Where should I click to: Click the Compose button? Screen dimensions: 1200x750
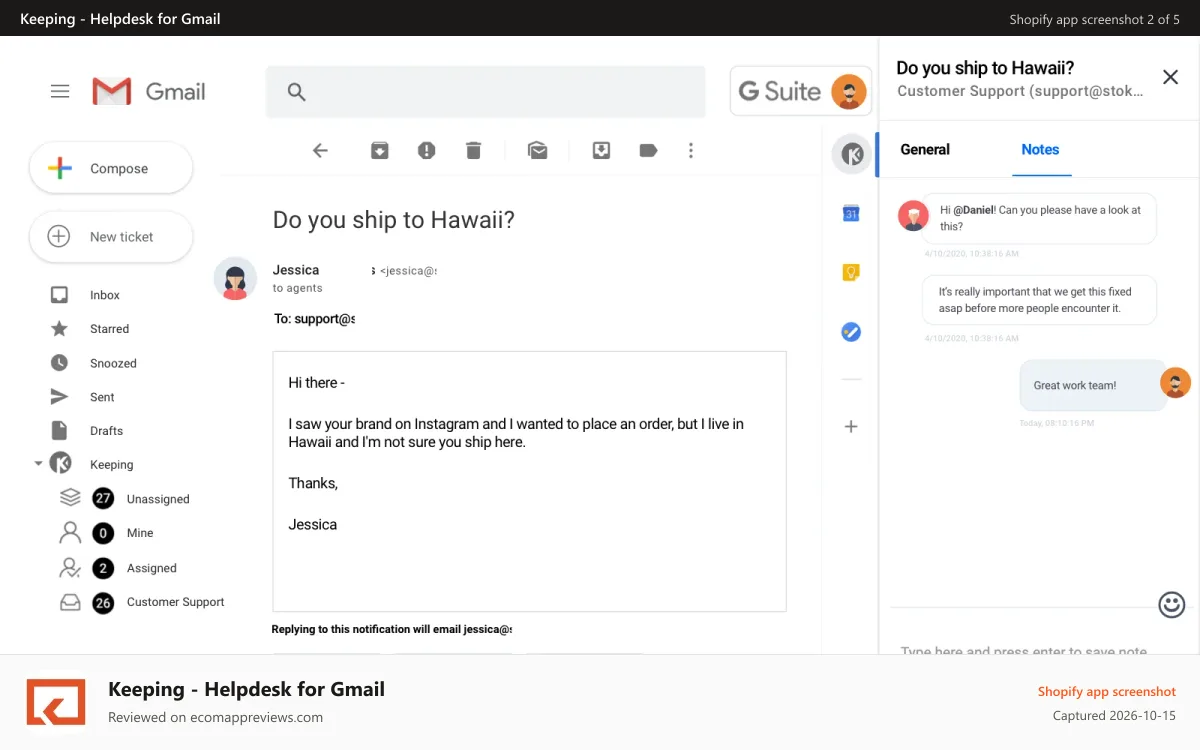click(111, 168)
